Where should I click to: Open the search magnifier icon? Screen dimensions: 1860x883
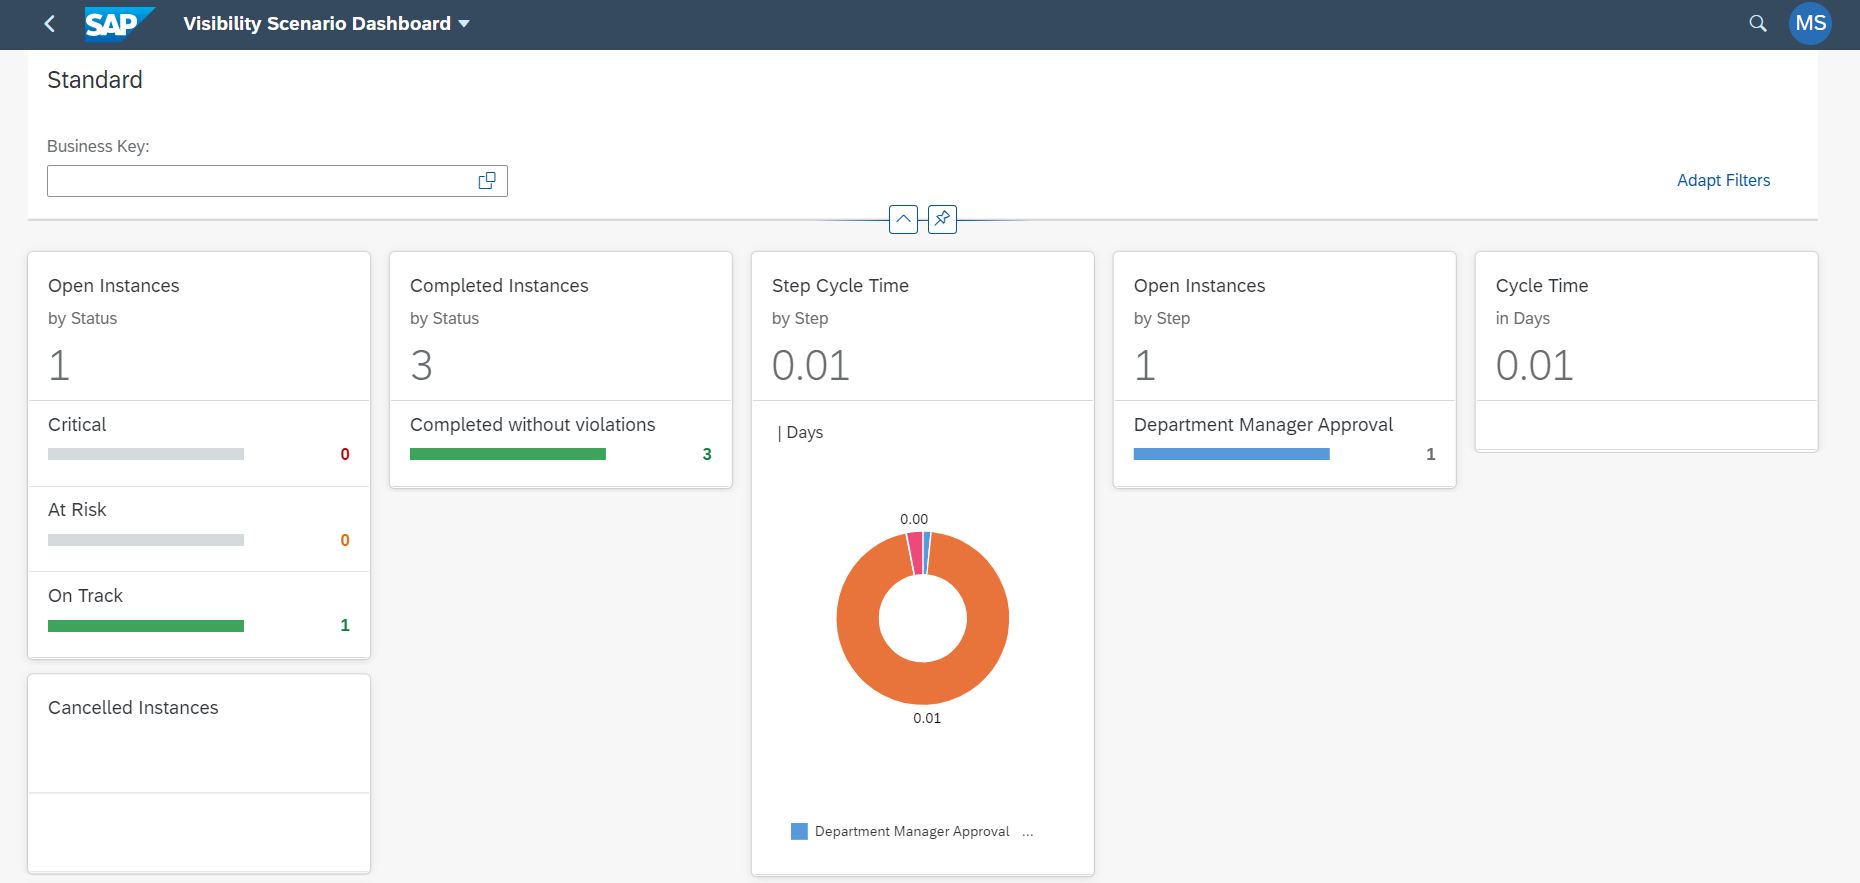click(x=1757, y=23)
